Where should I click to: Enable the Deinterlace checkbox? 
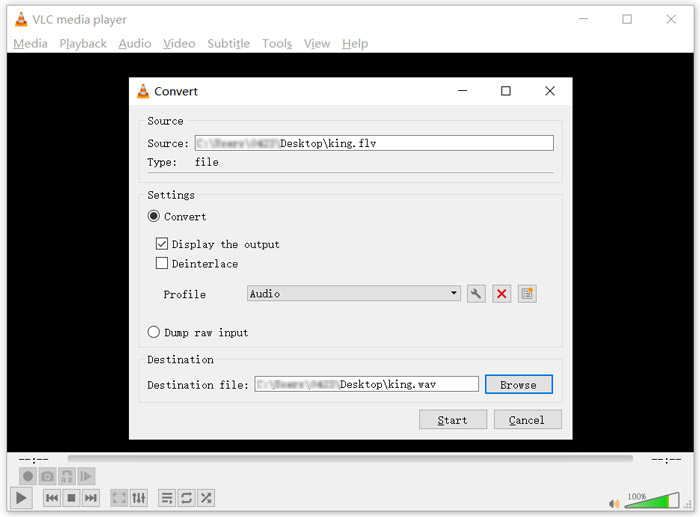coord(162,263)
